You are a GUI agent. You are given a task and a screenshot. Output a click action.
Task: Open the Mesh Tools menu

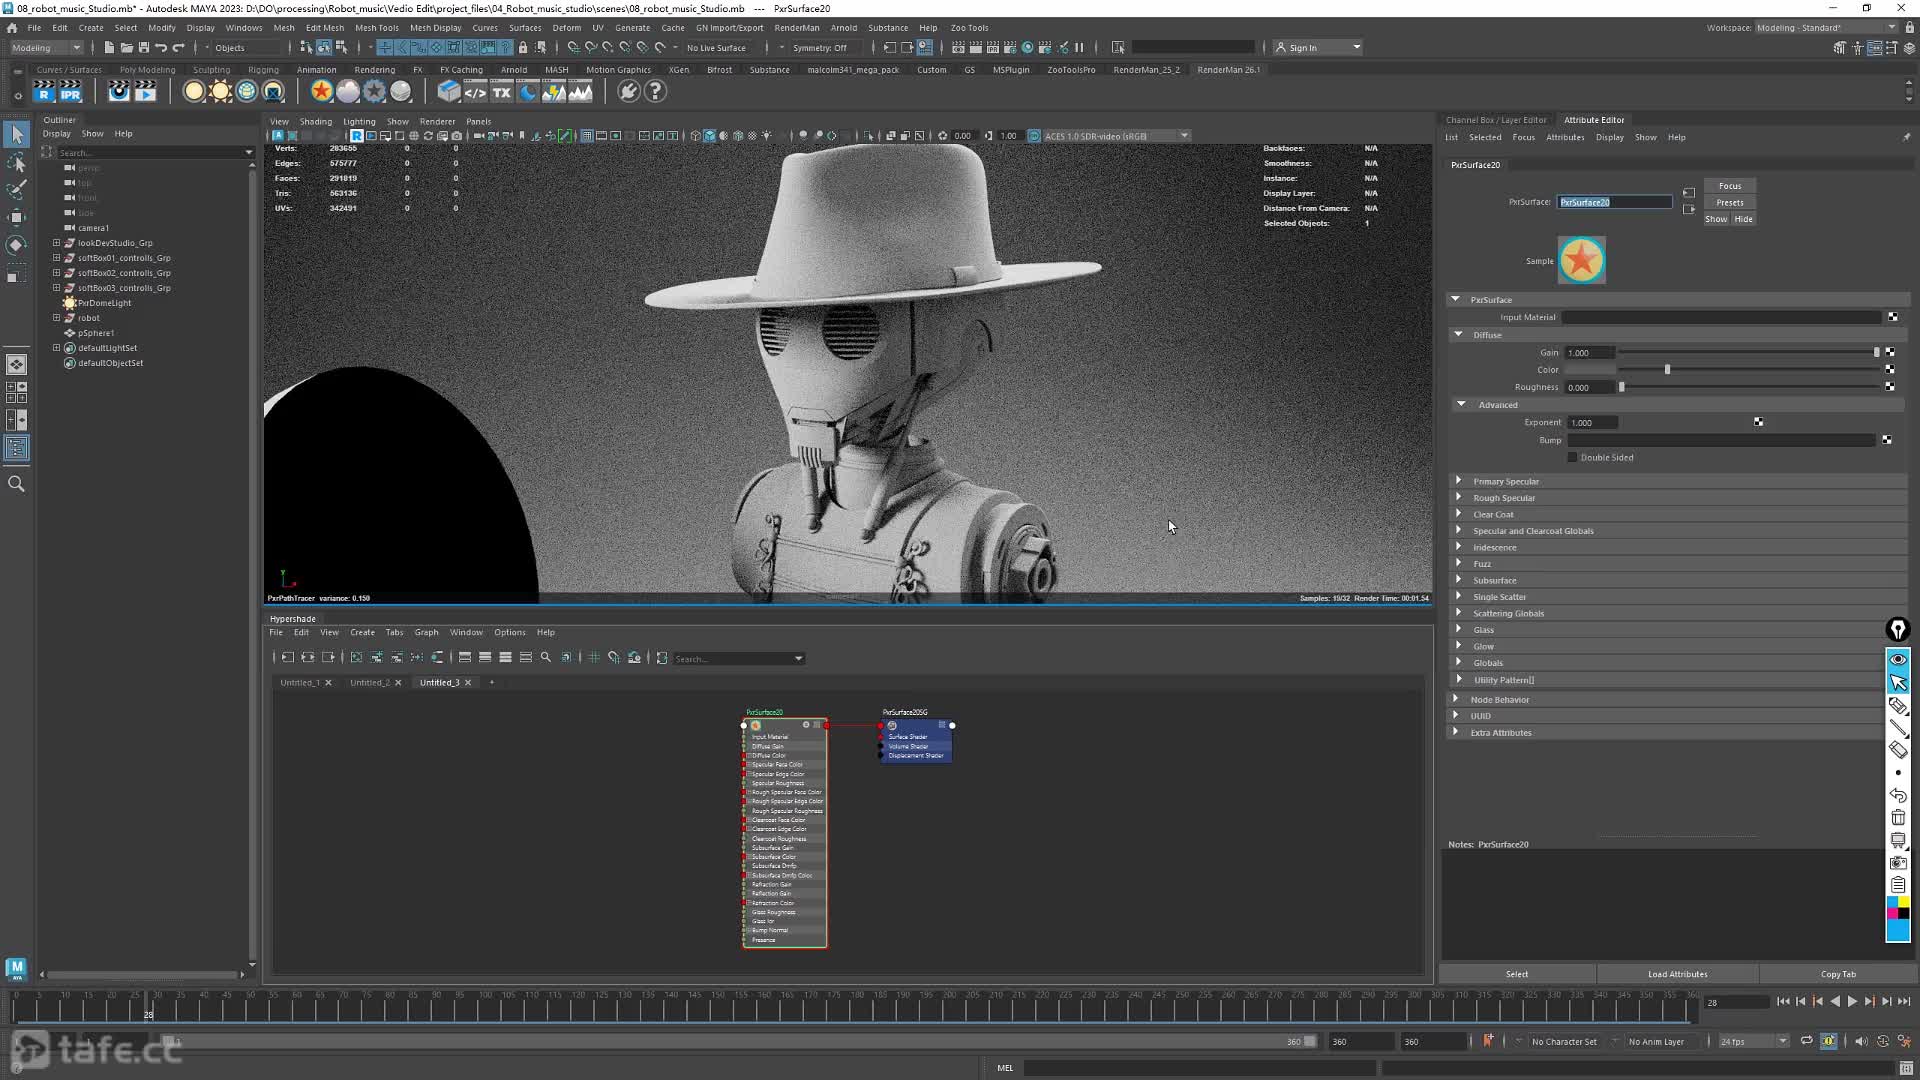click(376, 28)
